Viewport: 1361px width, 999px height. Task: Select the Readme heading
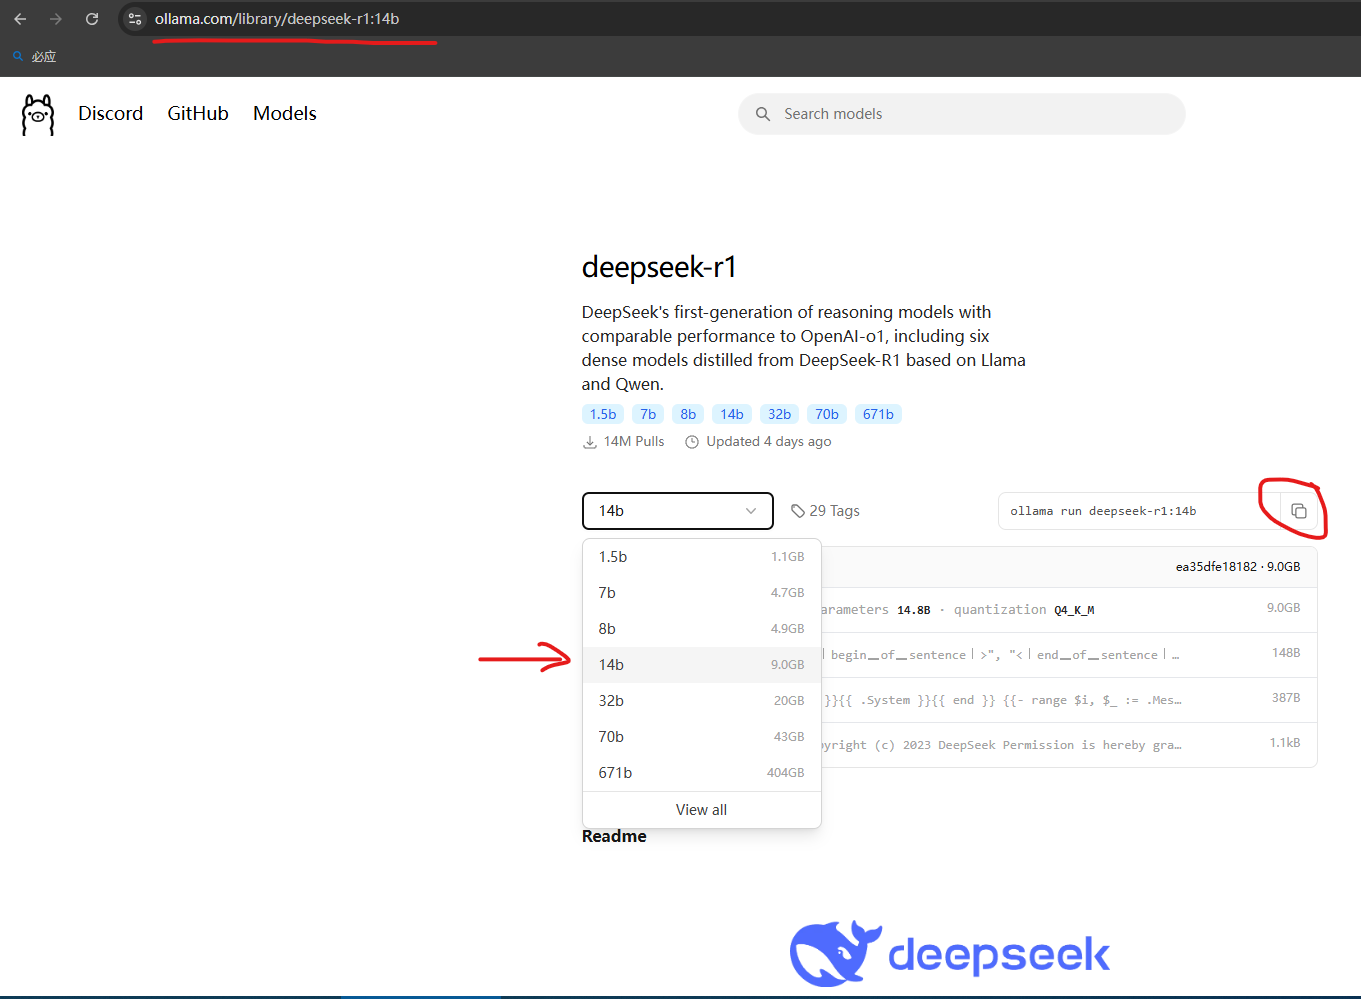pos(614,836)
